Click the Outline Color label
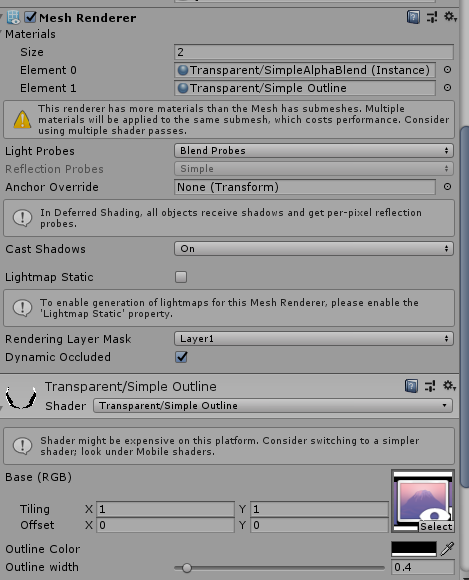This screenshot has height=580, width=469. (43, 549)
